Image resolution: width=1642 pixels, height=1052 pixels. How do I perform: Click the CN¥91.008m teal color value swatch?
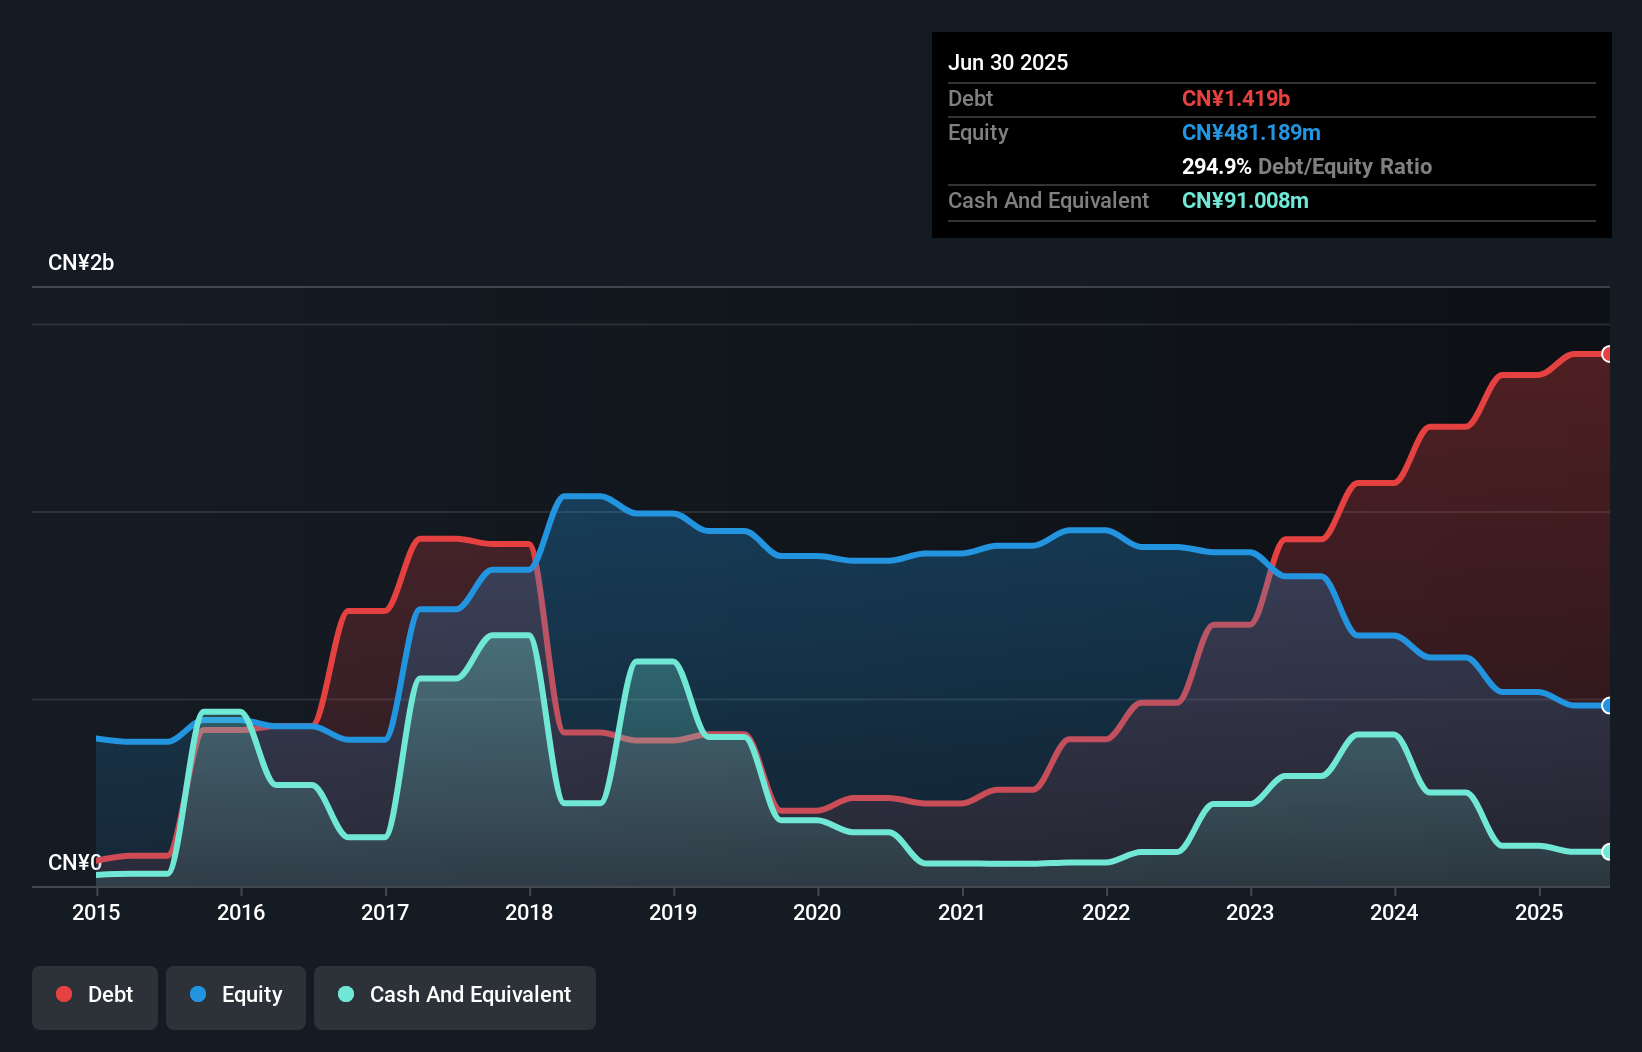1245,200
